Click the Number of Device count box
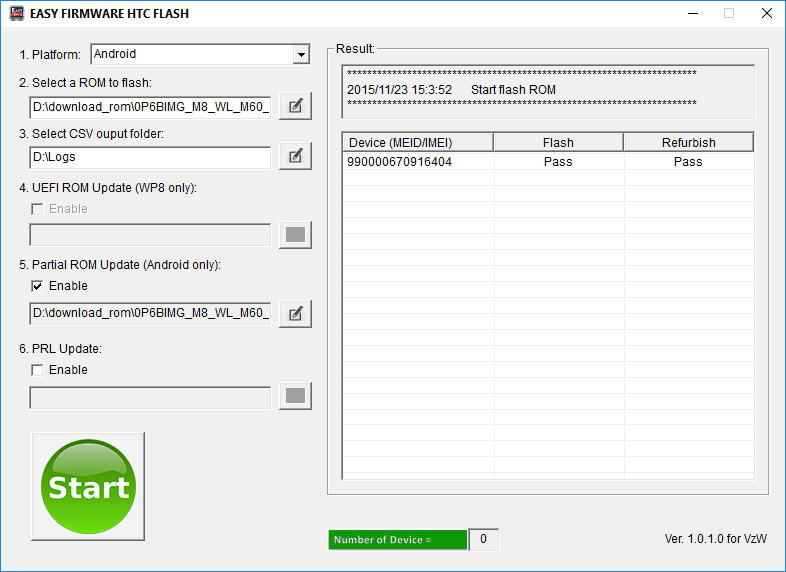The height and width of the screenshot is (572, 786). (x=484, y=539)
